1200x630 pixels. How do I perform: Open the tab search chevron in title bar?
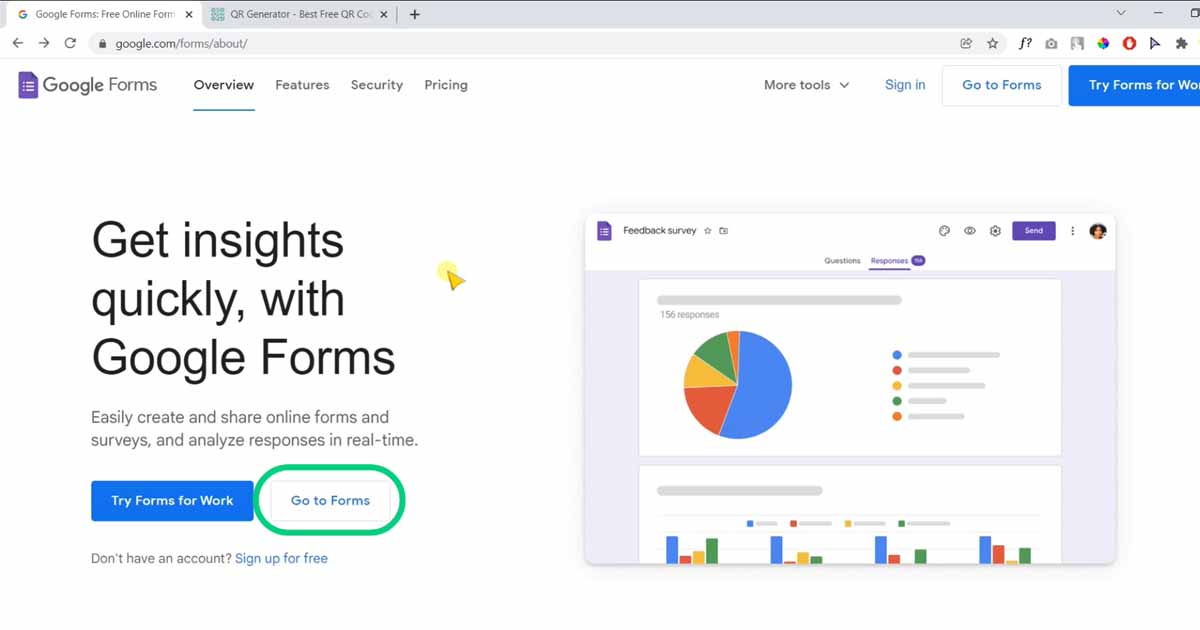[1121, 14]
